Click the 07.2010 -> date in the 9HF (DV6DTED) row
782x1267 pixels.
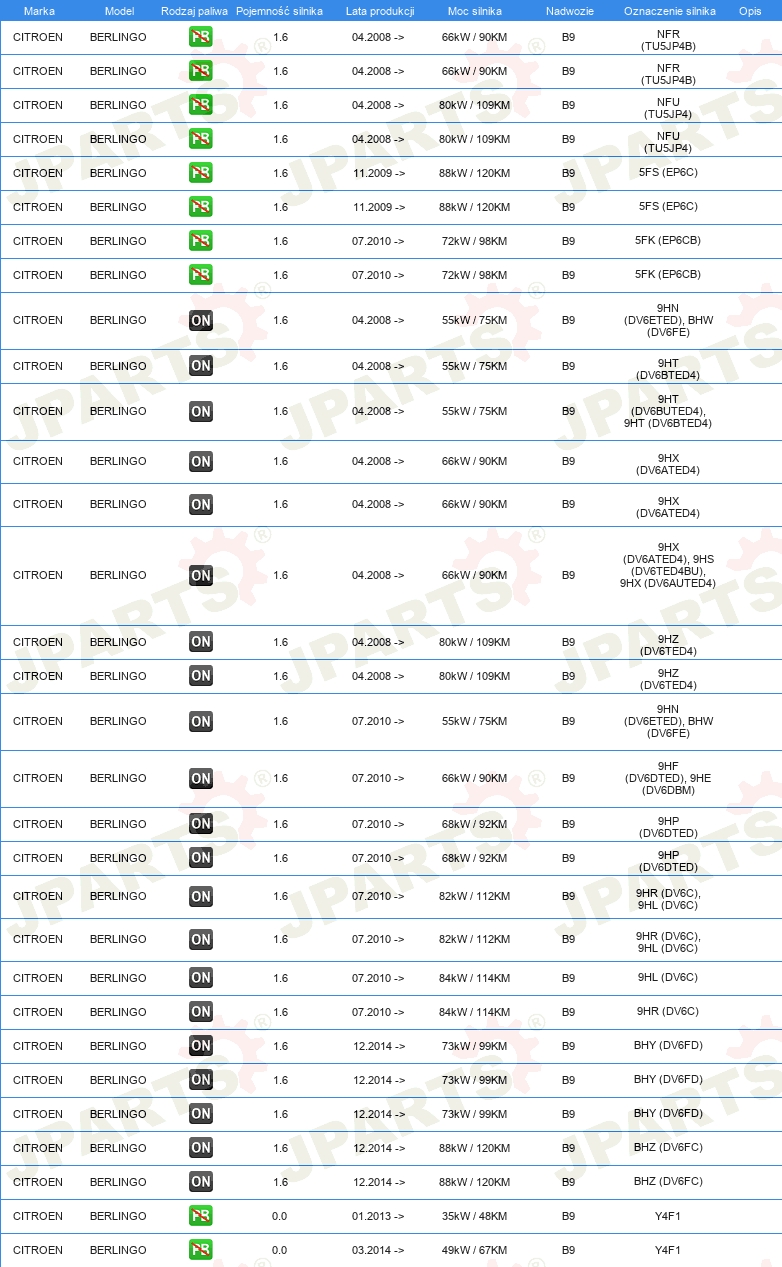pyautogui.click(x=379, y=778)
